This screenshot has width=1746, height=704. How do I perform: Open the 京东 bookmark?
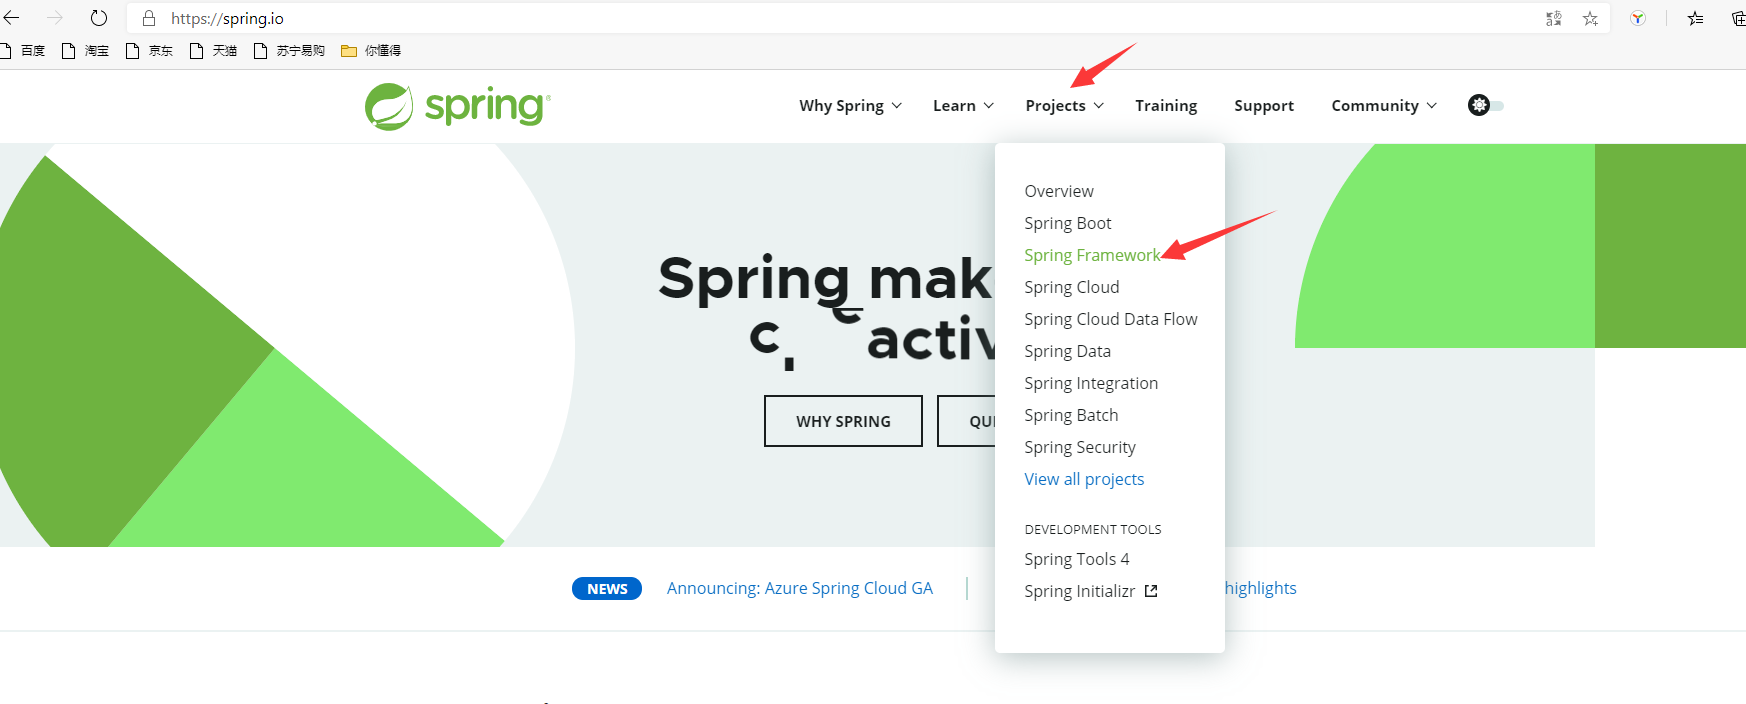tap(149, 51)
